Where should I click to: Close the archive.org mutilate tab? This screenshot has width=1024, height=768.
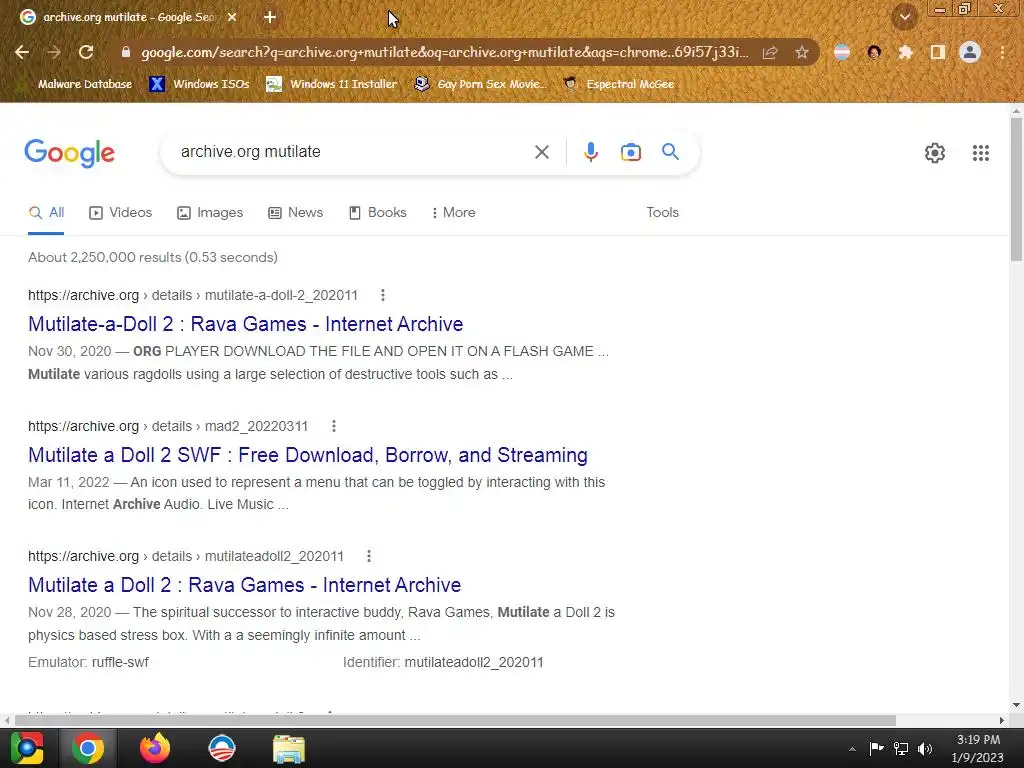click(232, 18)
